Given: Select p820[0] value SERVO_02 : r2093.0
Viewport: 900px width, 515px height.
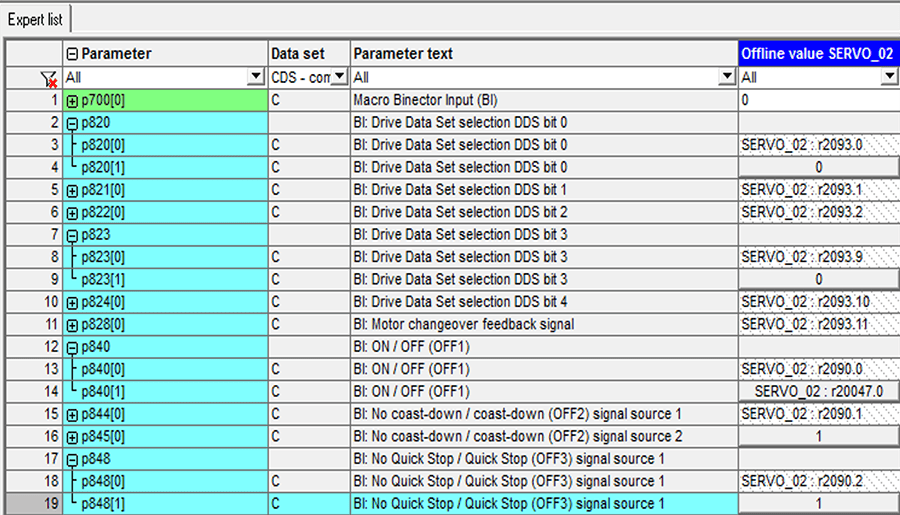Looking at the screenshot, I should pos(819,145).
